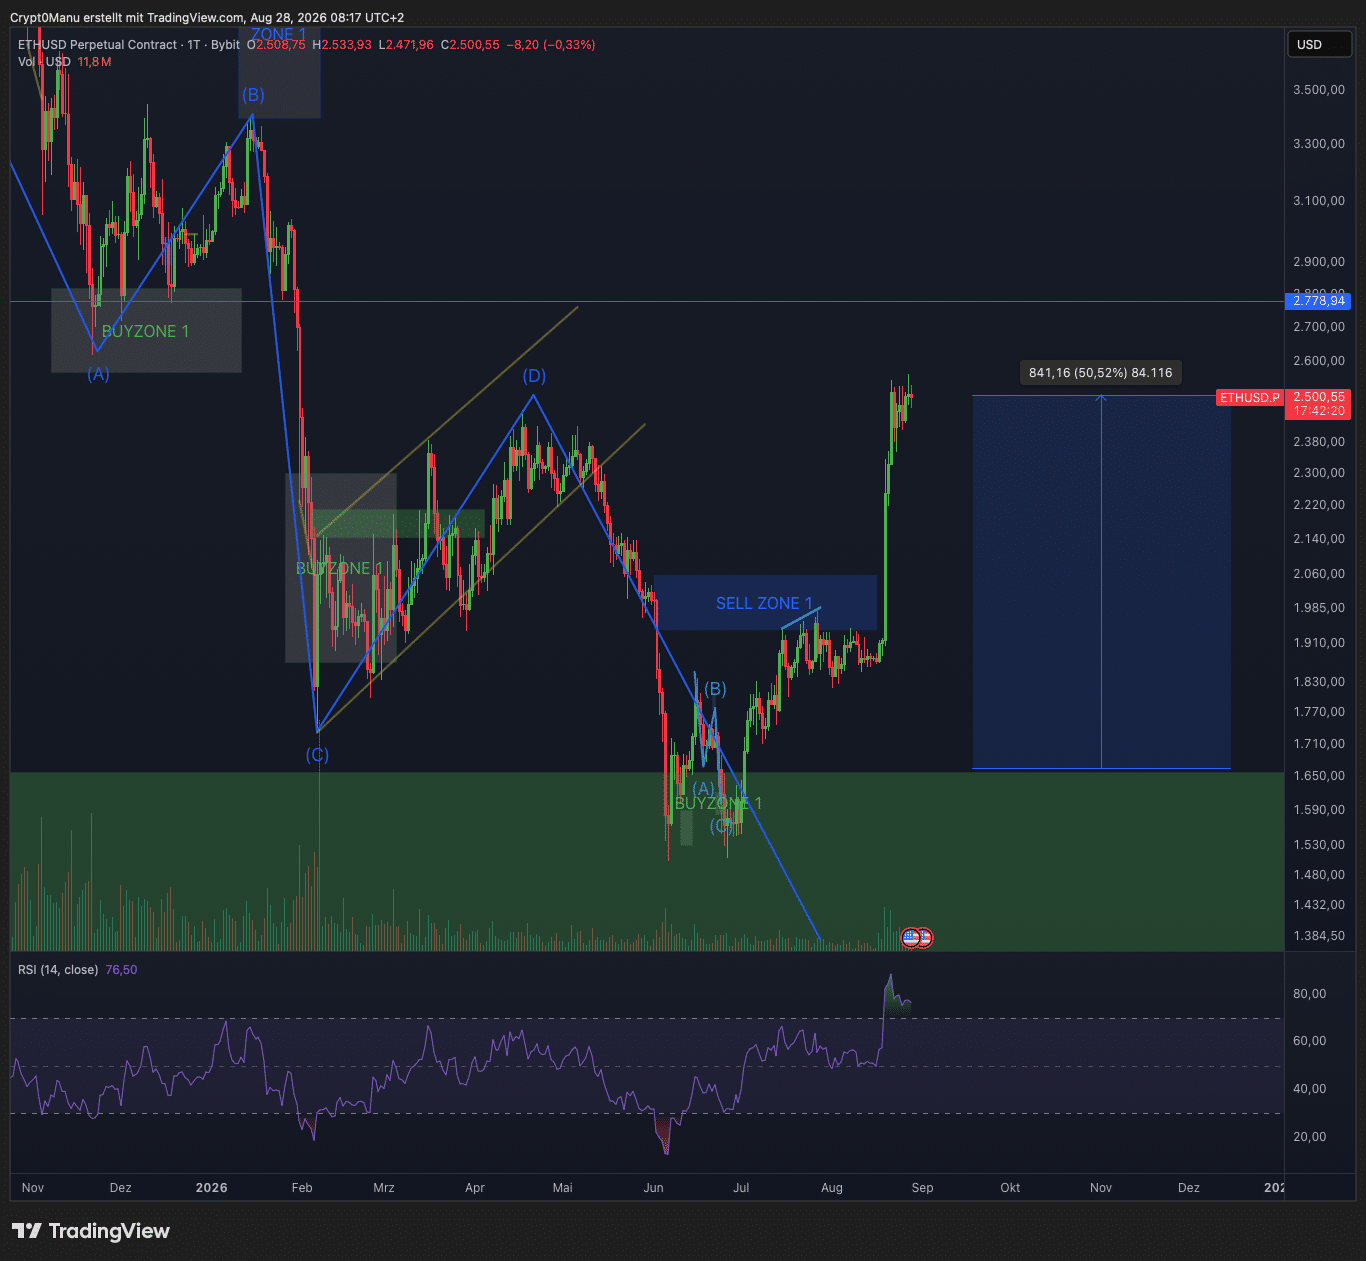The image size is (1366, 1261).
Task: Click the 1.650,00 price axis label
Action: point(1319,776)
